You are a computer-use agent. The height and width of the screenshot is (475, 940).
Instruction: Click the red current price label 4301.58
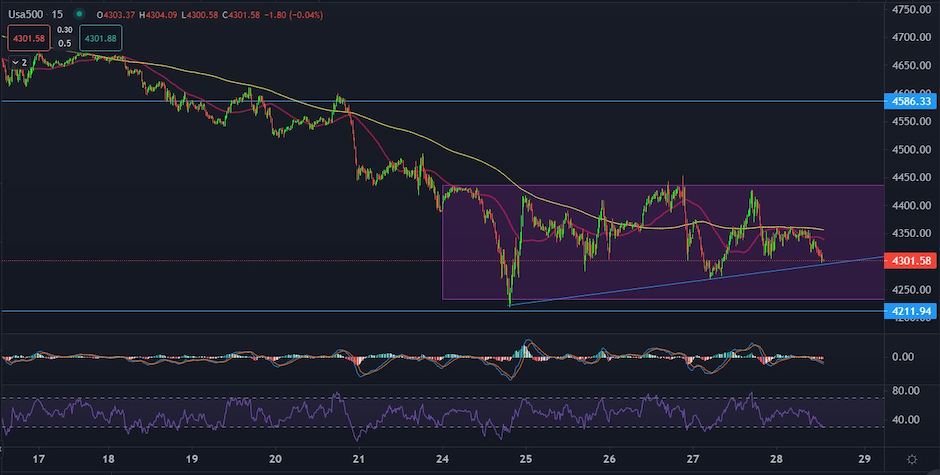pyautogui.click(x=911, y=261)
